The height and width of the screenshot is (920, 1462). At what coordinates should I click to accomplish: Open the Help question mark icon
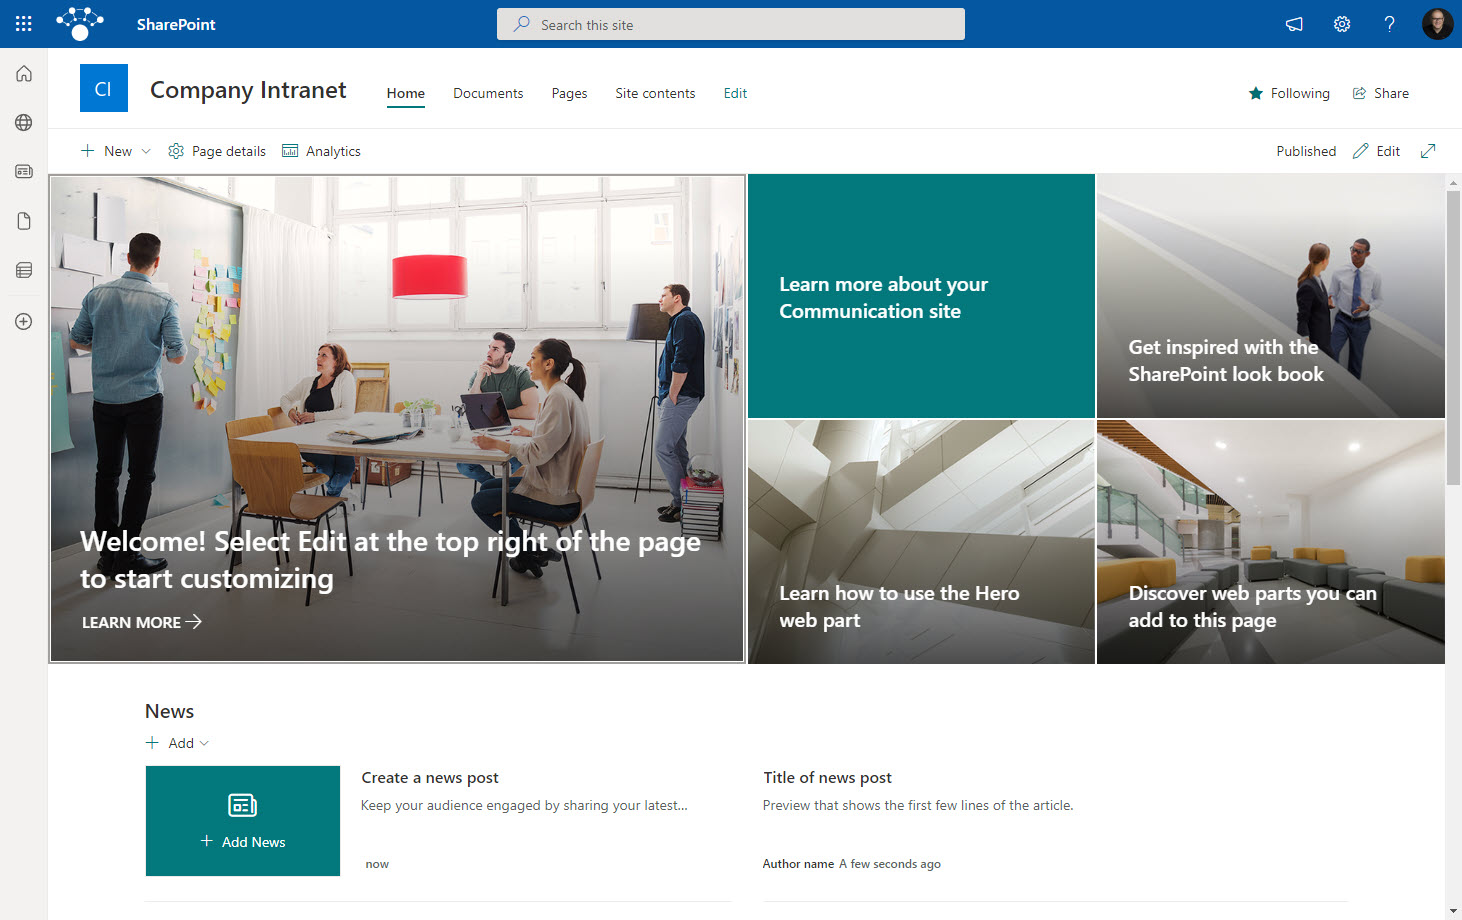(x=1389, y=24)
